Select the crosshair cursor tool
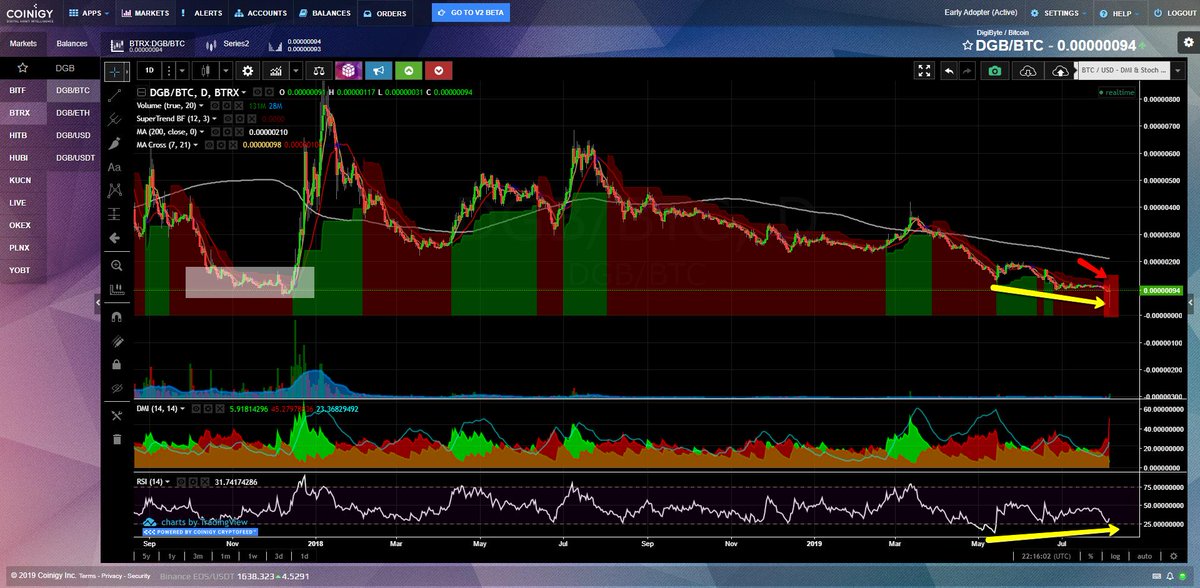 click(115, 71)
